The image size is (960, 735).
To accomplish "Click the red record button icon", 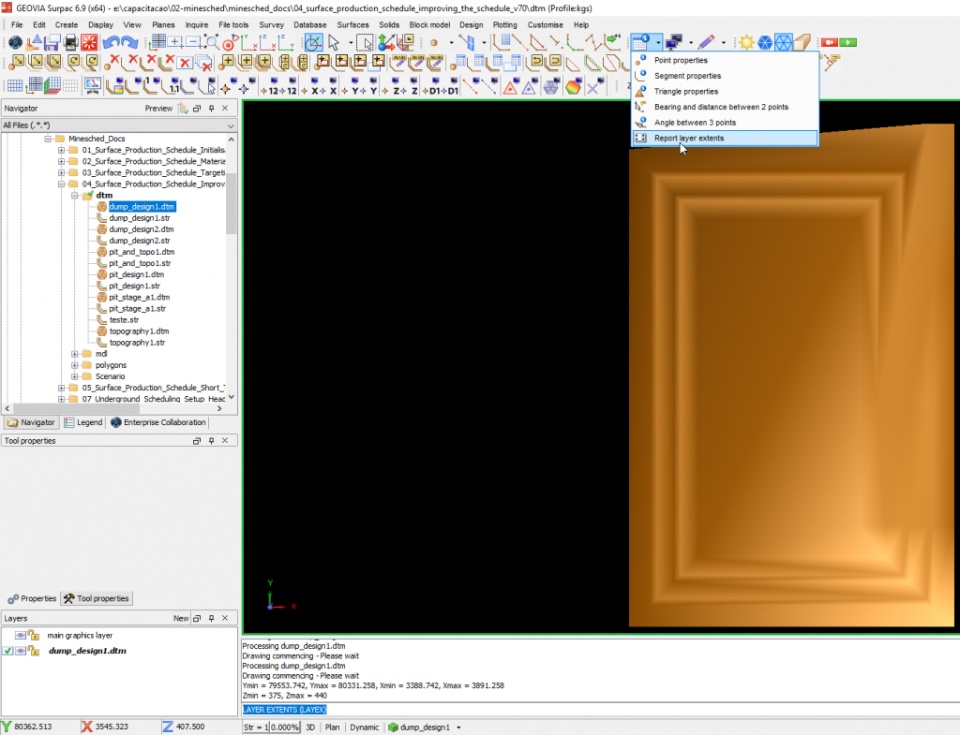I will [x=829, y=43].
